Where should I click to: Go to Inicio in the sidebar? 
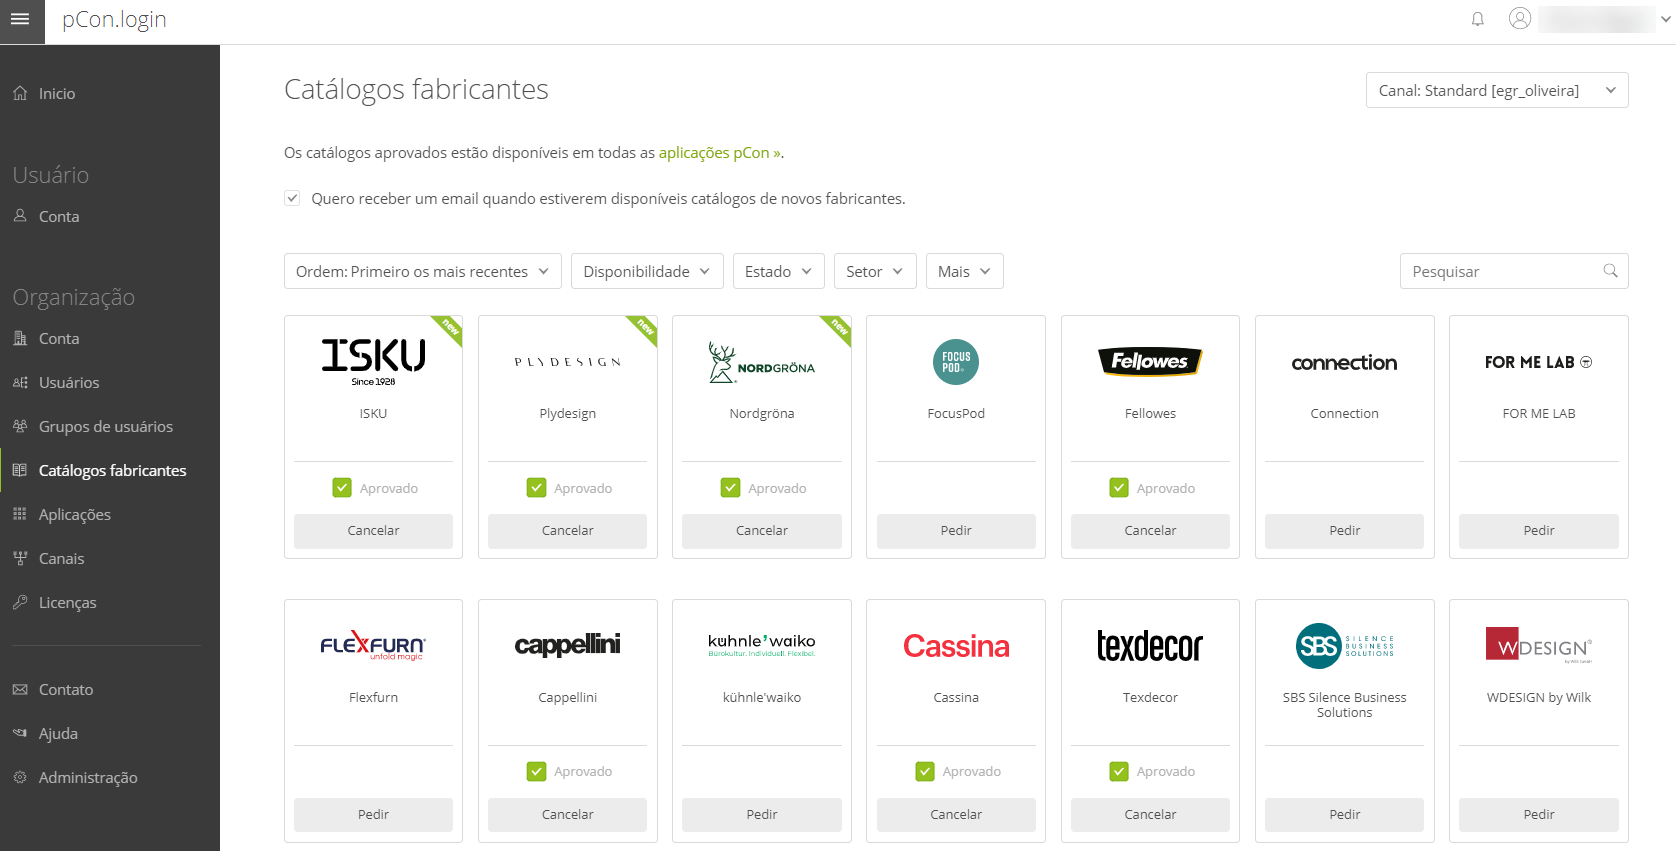pos(57,93)
